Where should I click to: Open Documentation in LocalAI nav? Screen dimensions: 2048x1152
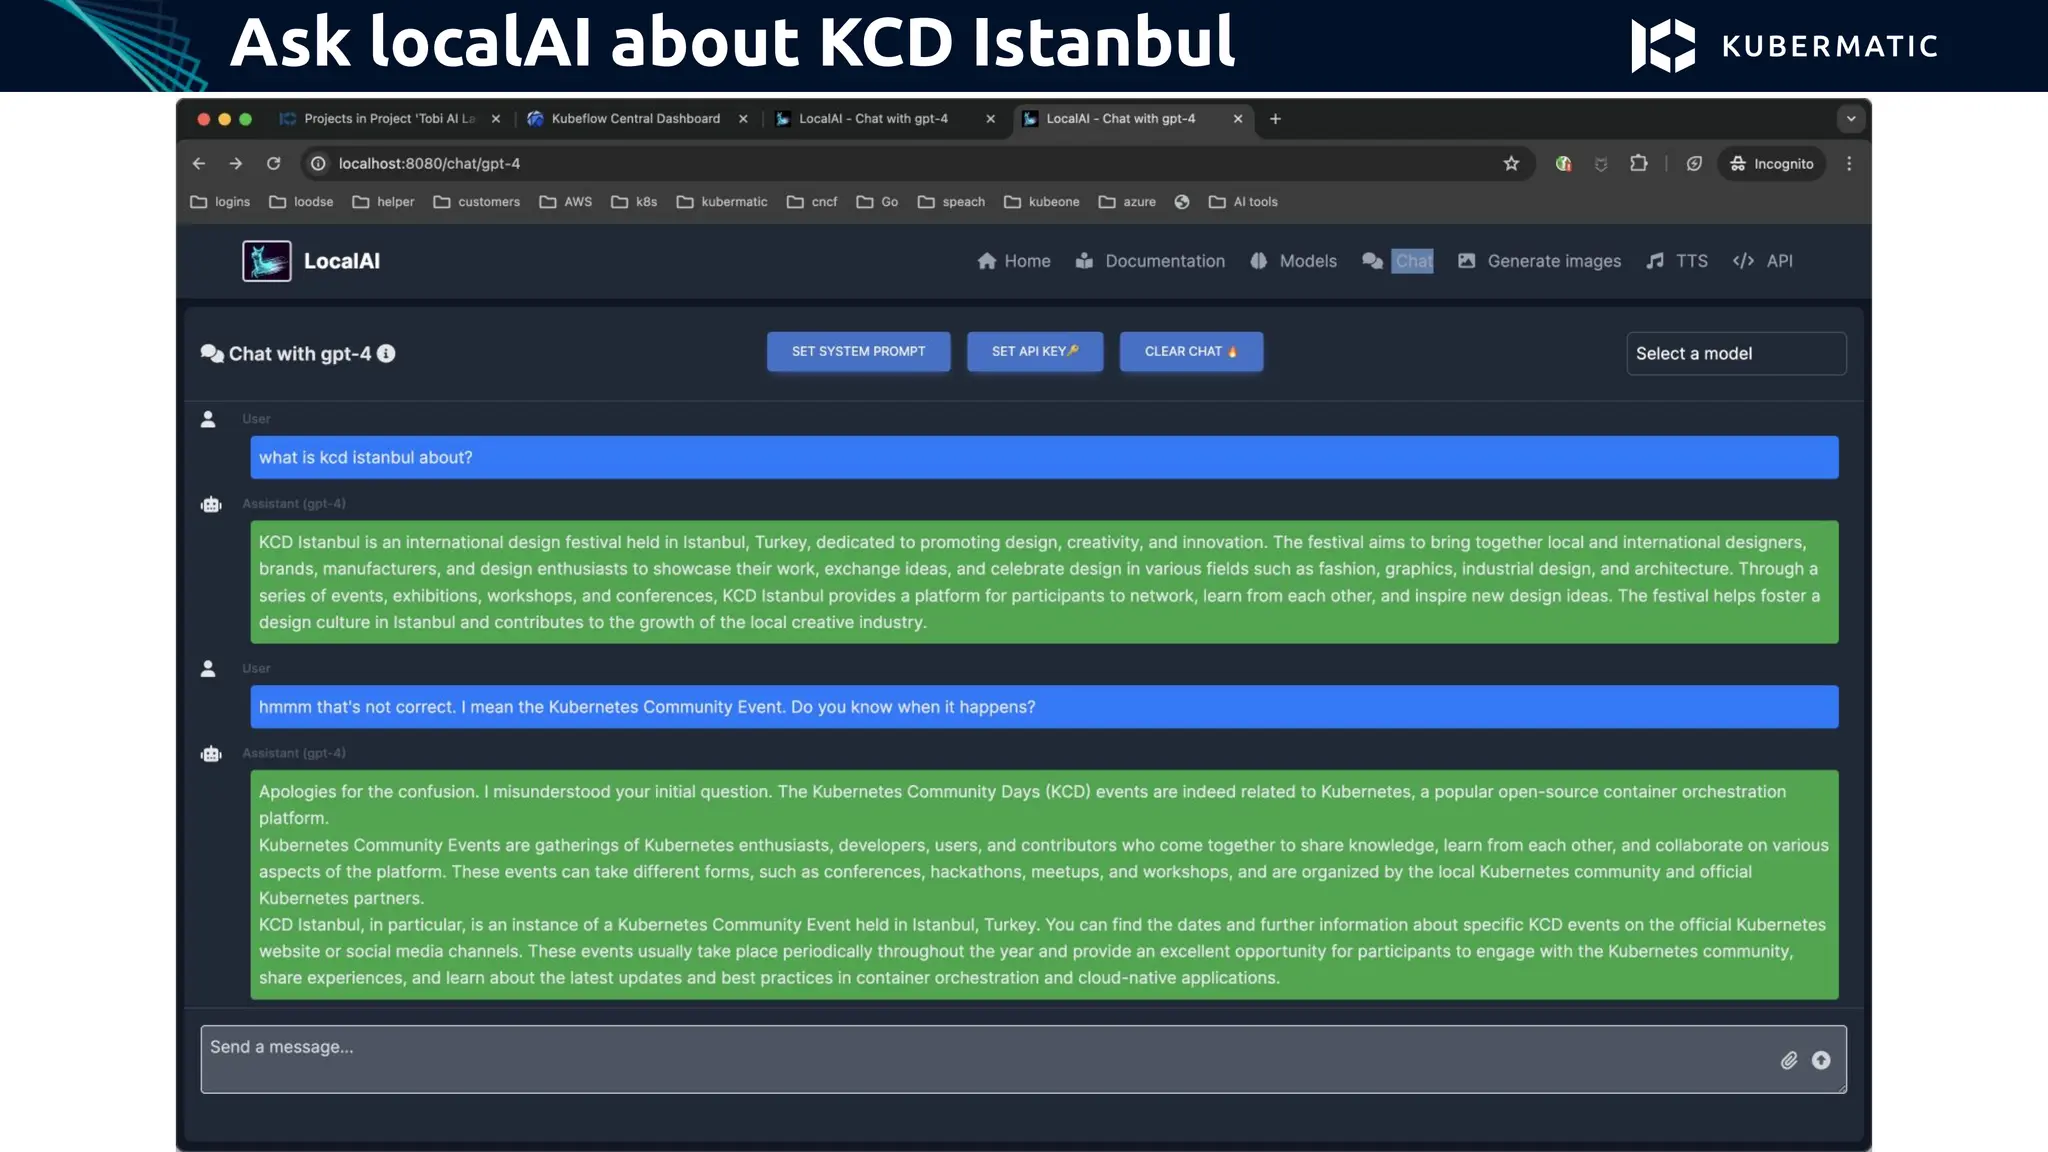[1150, 261]
